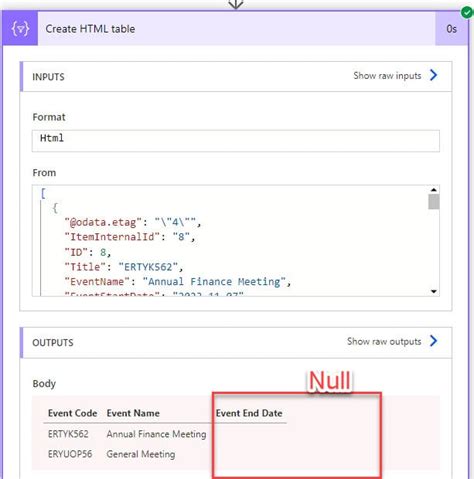The image size is (474, 479).
Task: Click the From label
Action: point(44,173)
